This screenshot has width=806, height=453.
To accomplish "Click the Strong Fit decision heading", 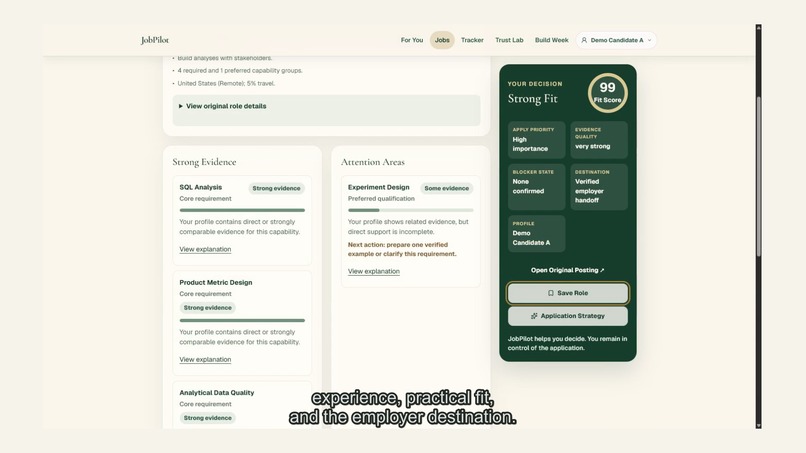I will (533, 99).
